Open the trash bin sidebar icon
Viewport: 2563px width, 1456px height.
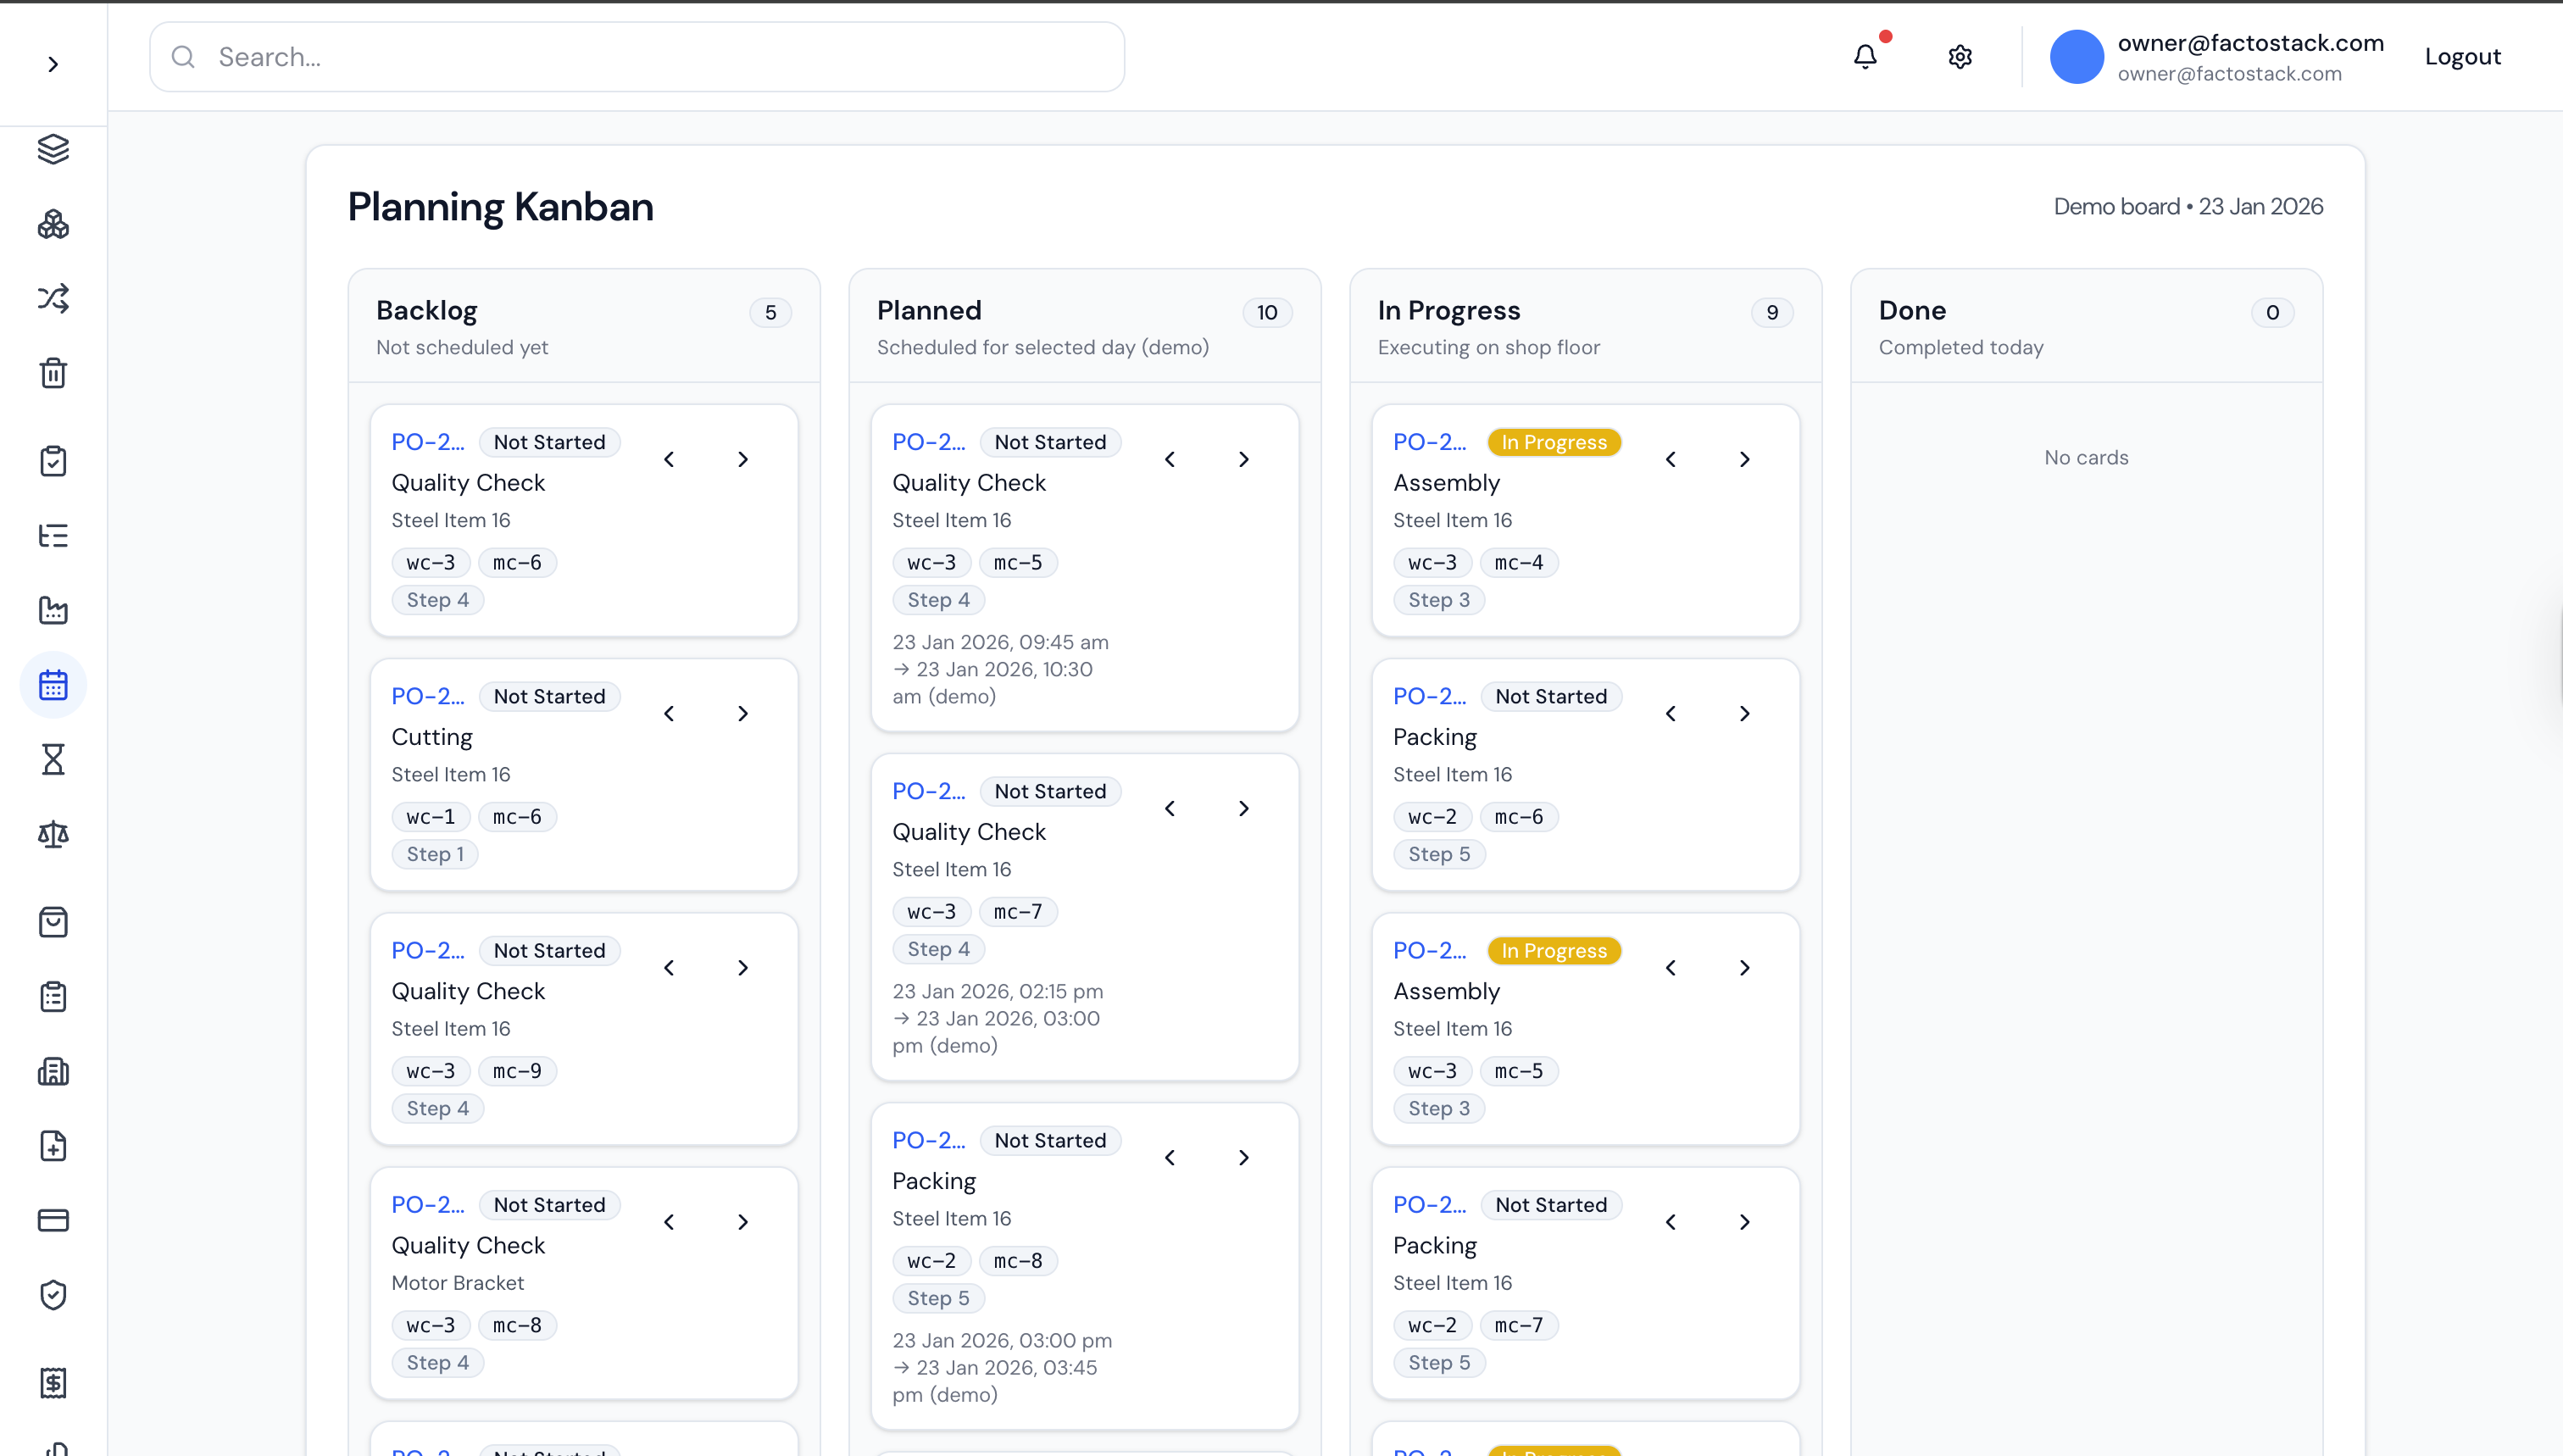click(53, 373)
